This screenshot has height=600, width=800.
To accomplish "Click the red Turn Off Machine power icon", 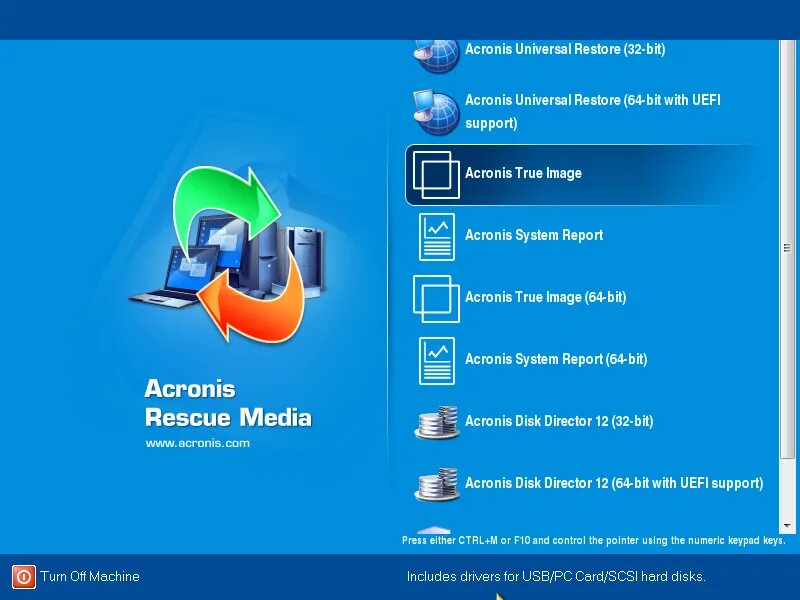I will 24,577.
